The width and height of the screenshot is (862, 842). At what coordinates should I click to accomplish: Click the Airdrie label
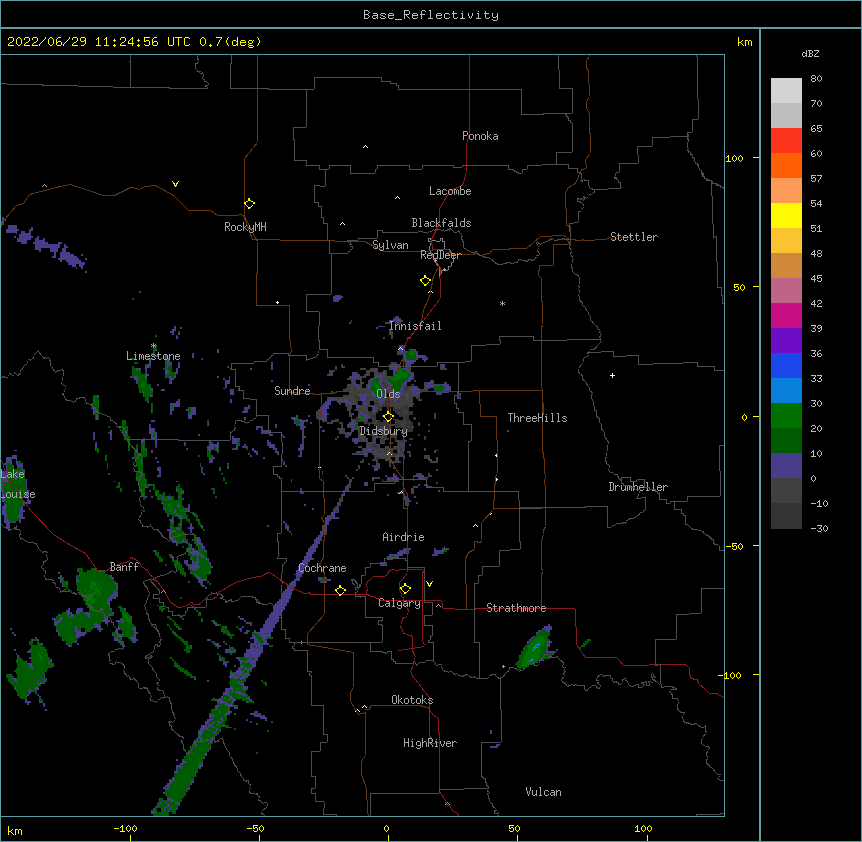point(403,537)
